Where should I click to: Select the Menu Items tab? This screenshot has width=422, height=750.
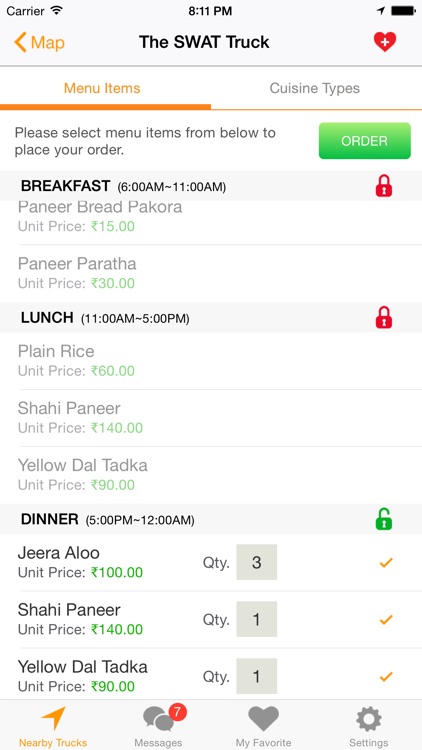pyautogui.click(x=102, y=88)
